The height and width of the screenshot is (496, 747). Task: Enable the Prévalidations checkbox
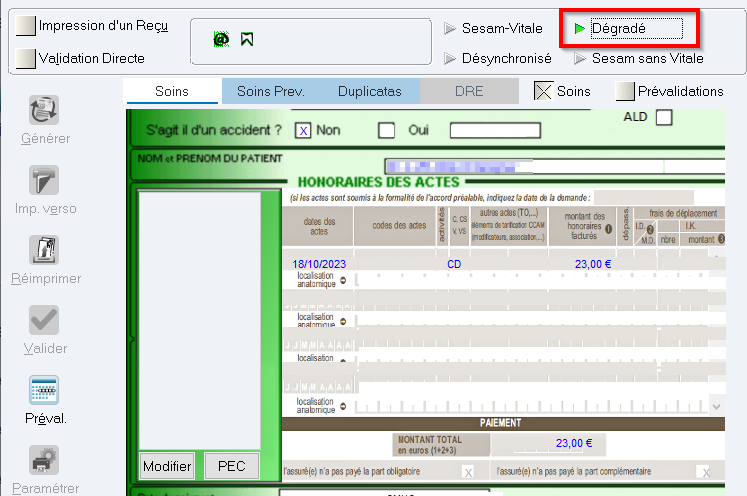(625, 91)
